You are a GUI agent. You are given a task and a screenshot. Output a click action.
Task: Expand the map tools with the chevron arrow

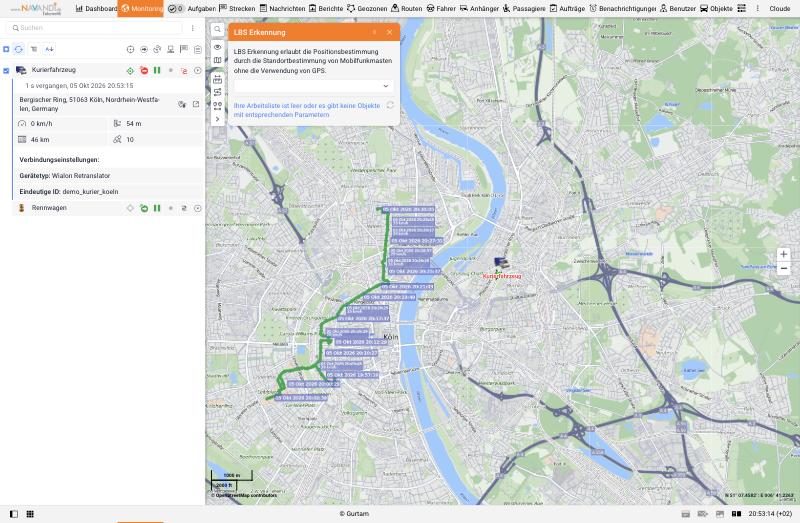point(217,119)
